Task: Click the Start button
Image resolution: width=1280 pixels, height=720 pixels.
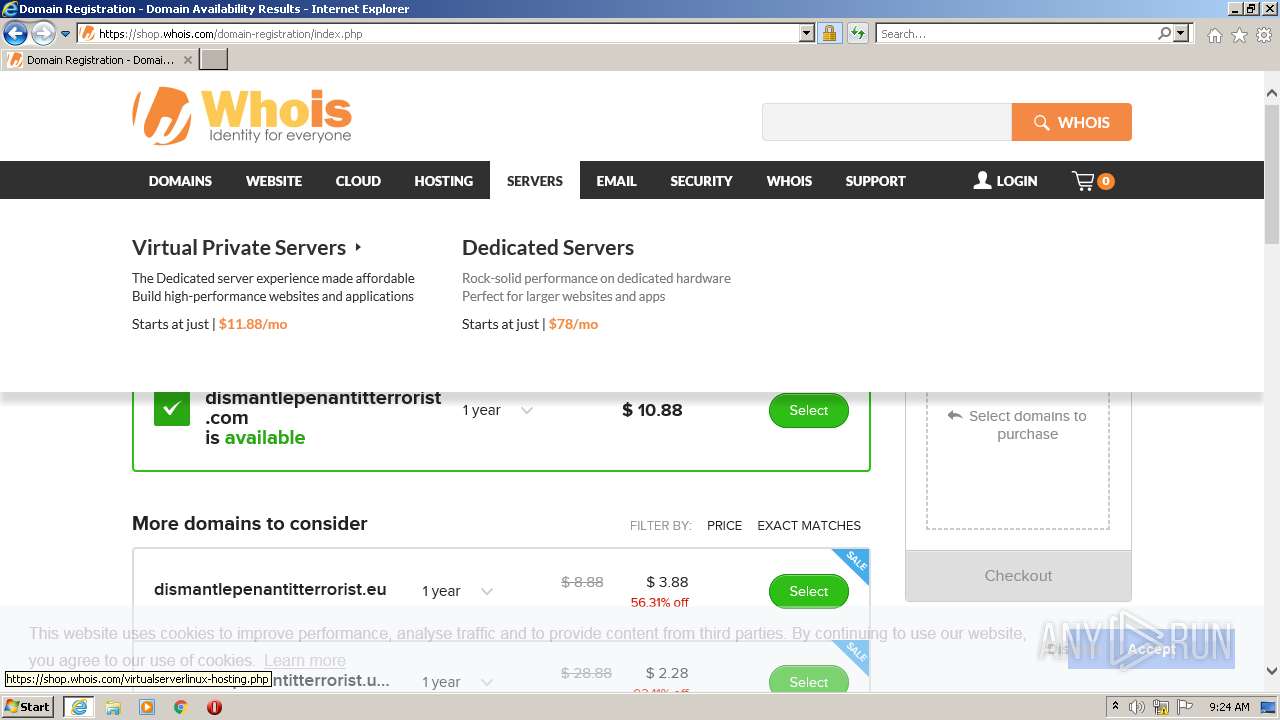Action: click(28, 706)
